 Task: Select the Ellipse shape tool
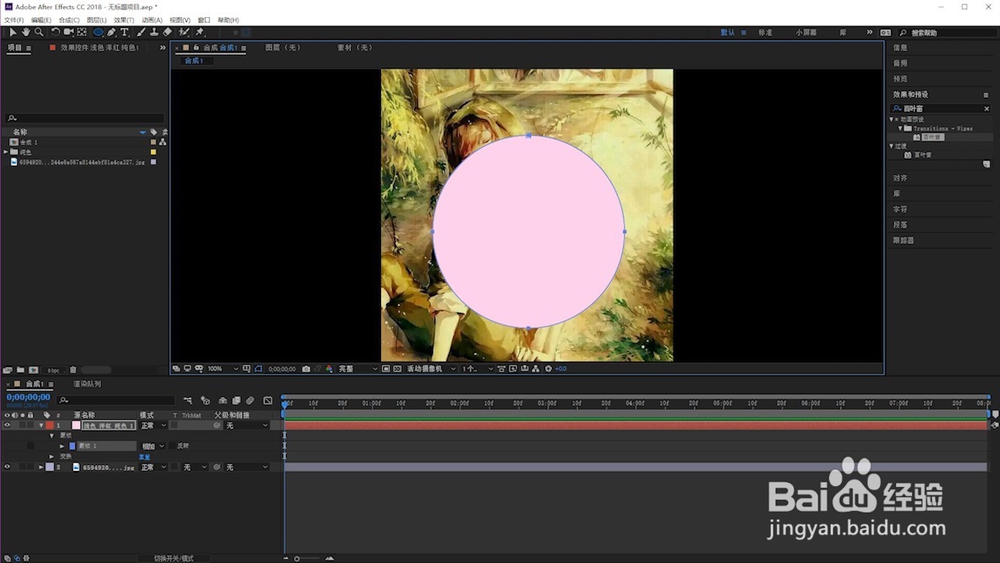(98, 32)
